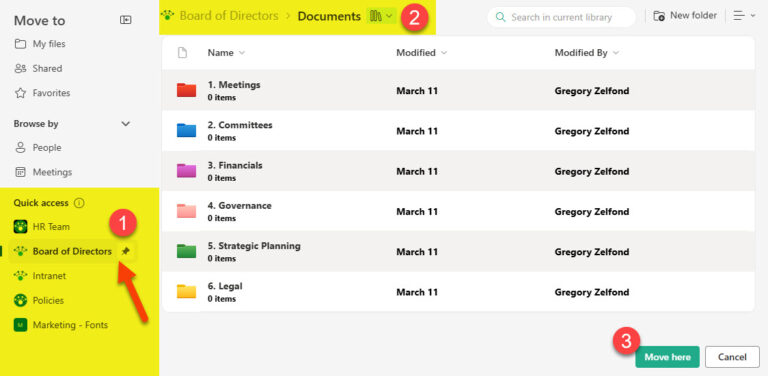Sort by the Modified By column header
The width and height of the screenshot is (768, 376).
[x=586, y=53]
